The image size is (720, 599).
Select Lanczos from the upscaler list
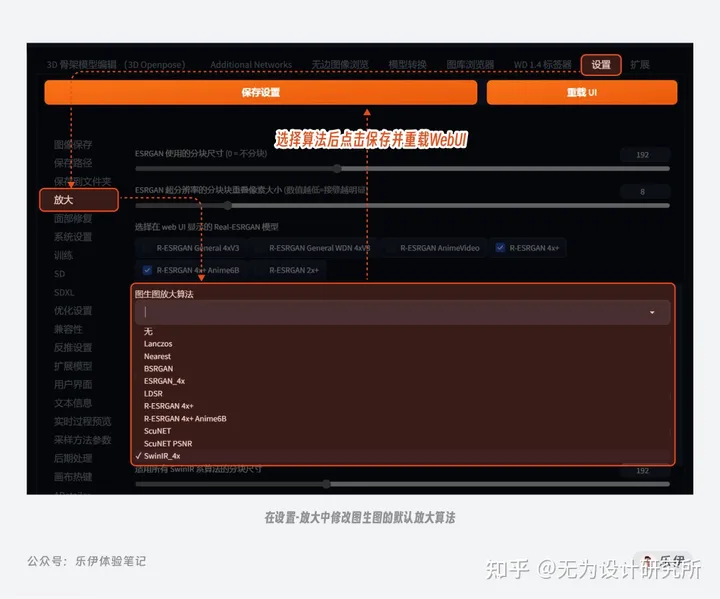coord(158,344)
